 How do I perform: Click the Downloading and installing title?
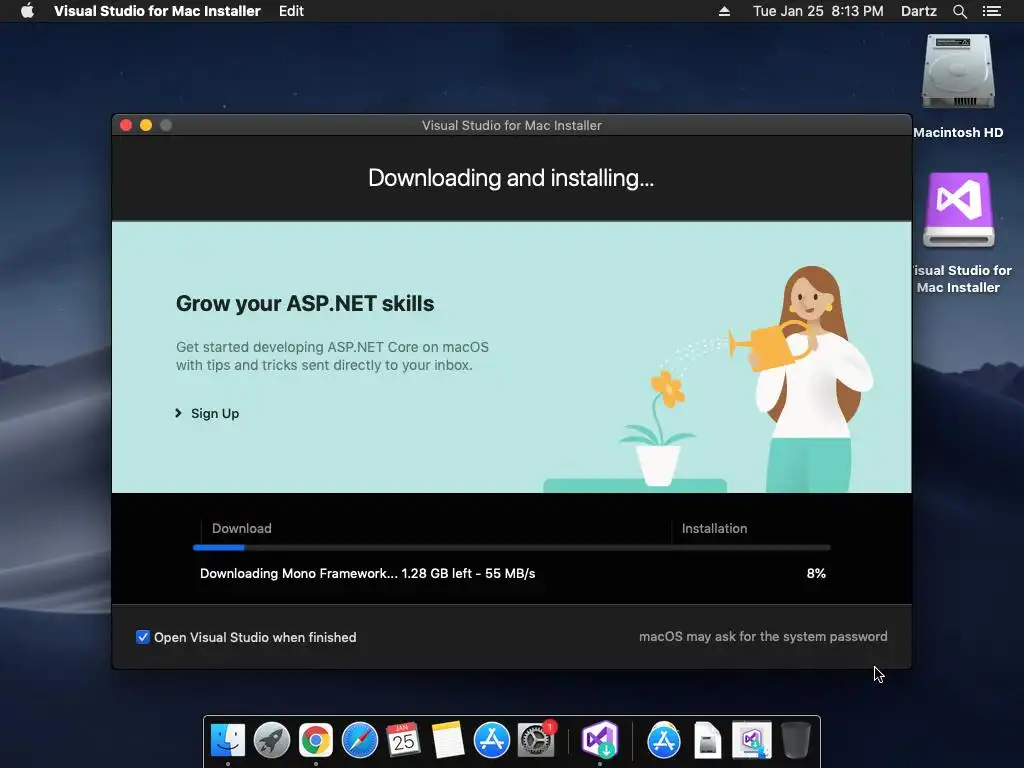click(511, 178)
